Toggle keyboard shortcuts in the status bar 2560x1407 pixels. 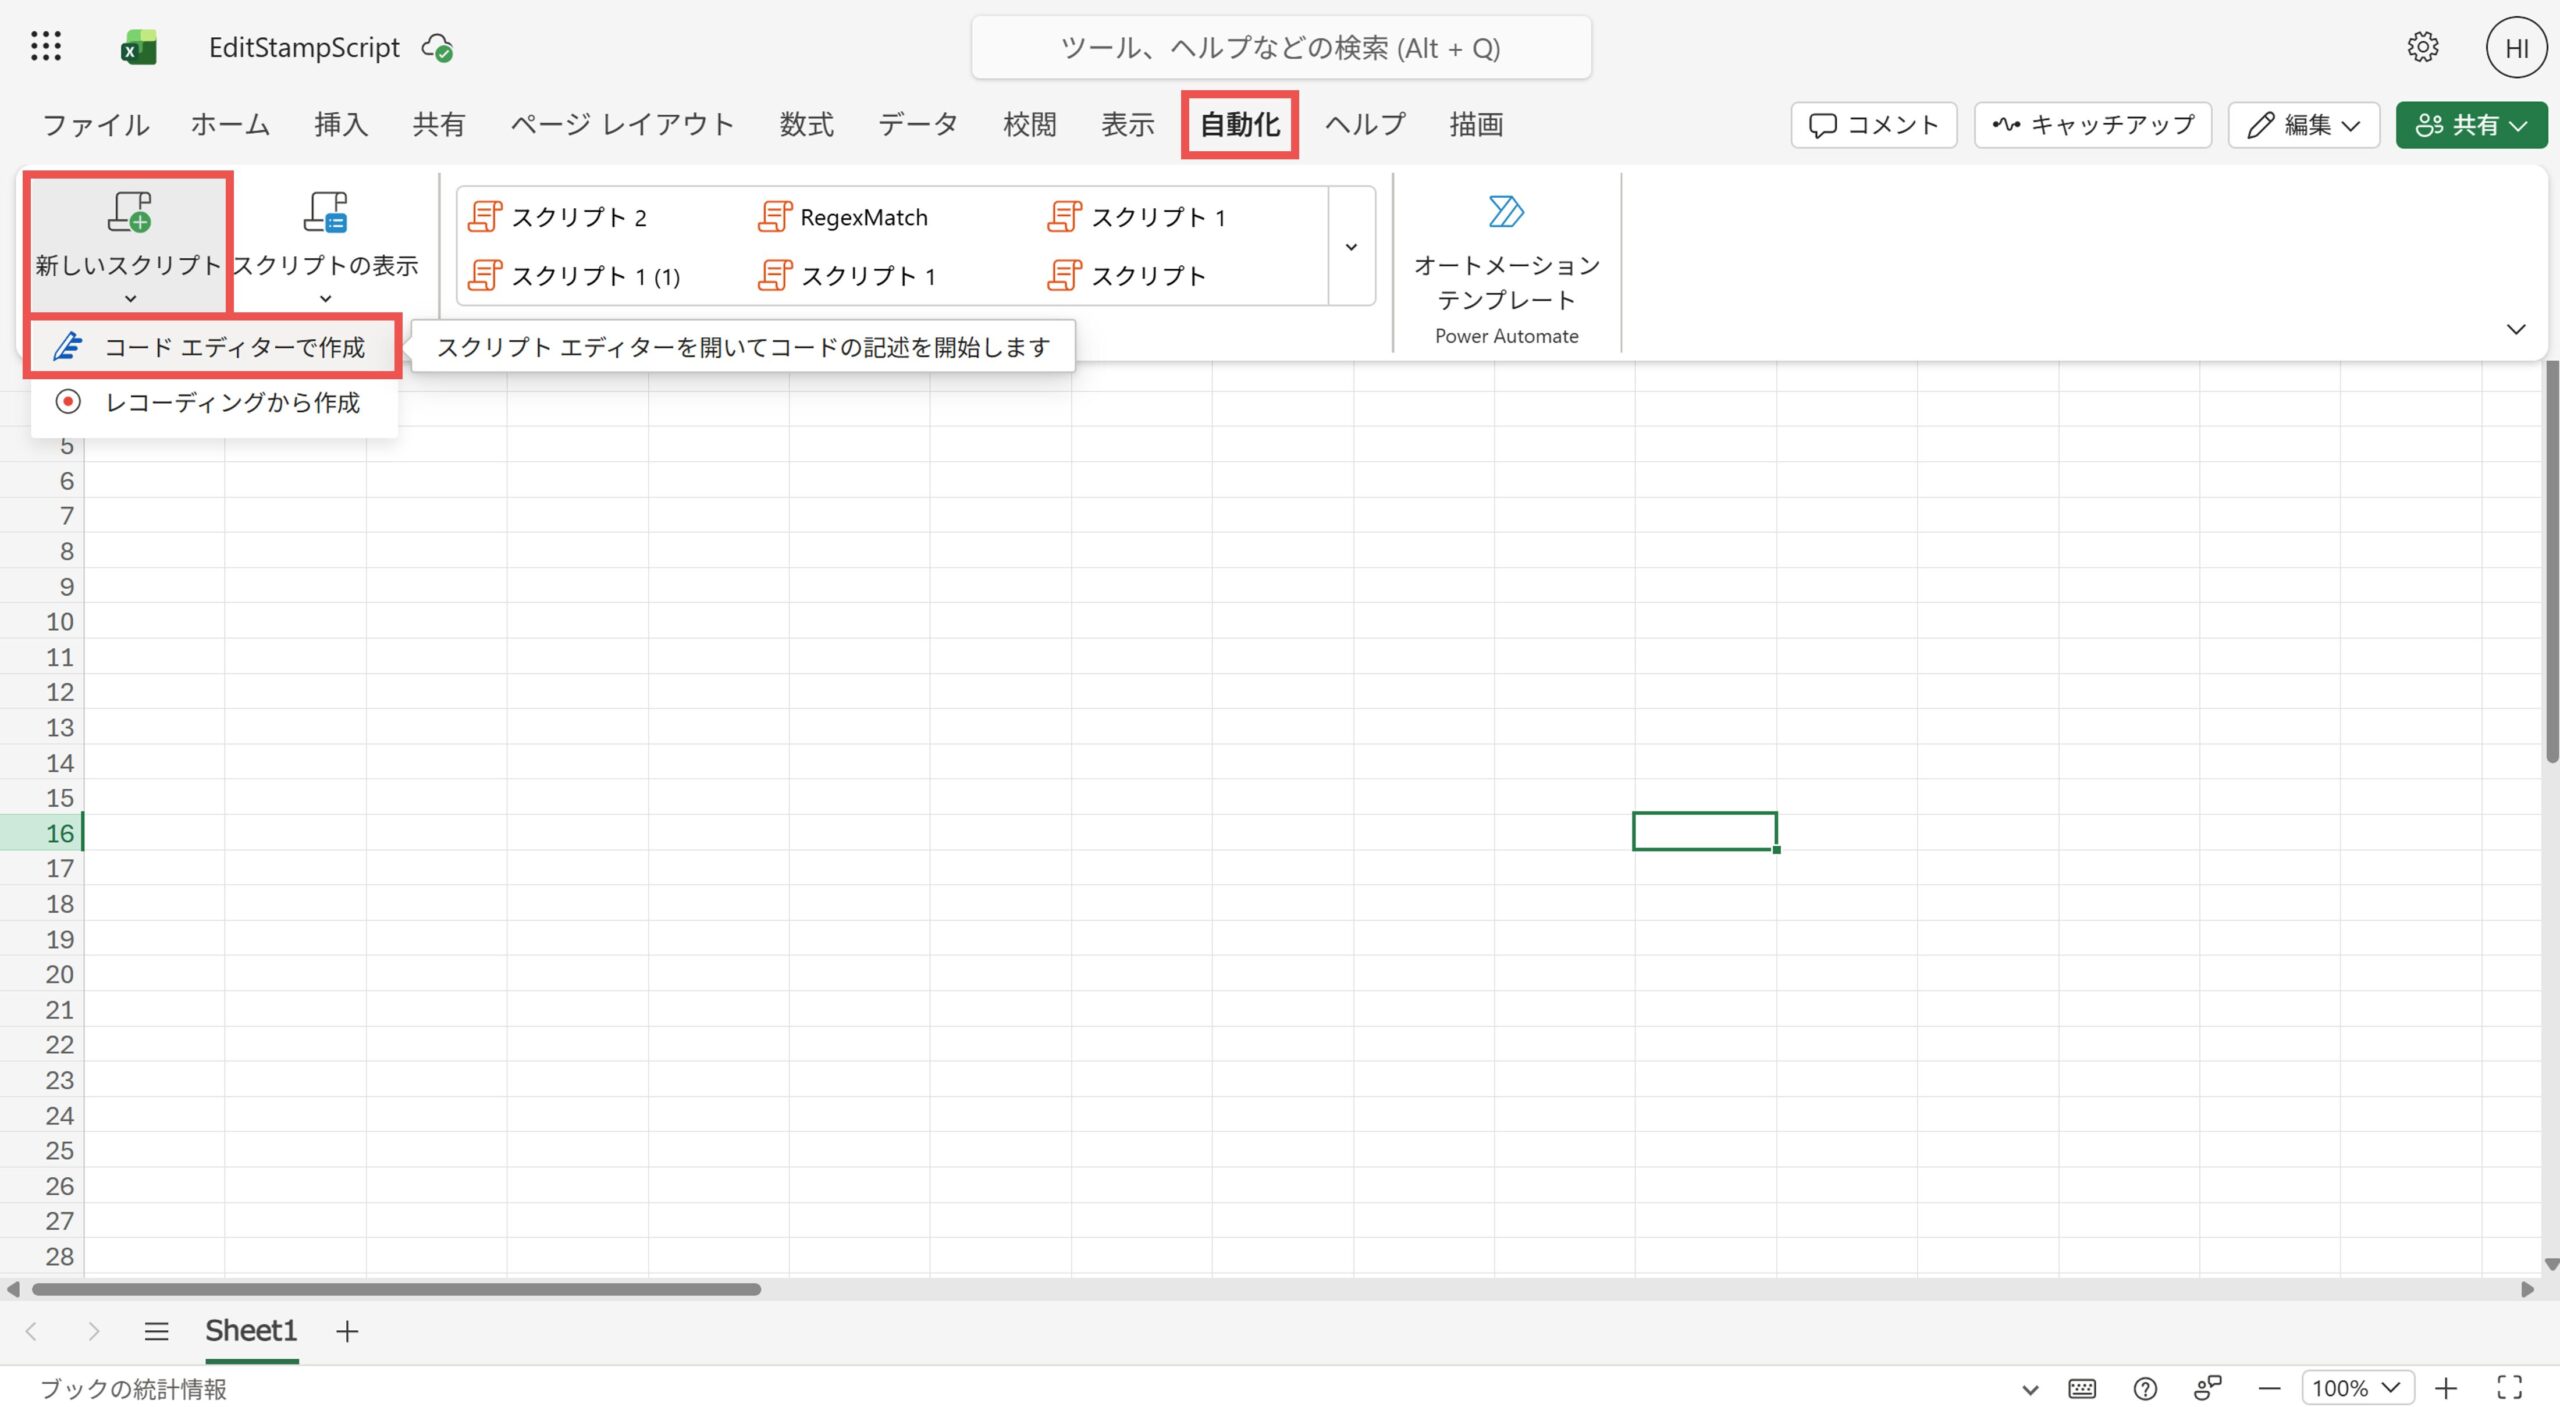(2081, 1388)
